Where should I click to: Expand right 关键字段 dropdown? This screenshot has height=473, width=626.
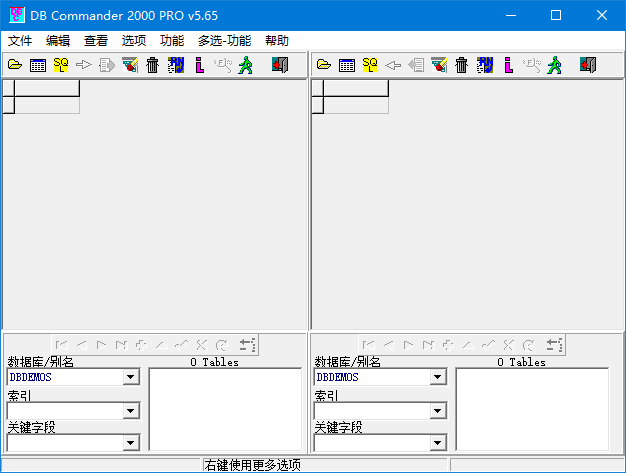coord(438,443)
